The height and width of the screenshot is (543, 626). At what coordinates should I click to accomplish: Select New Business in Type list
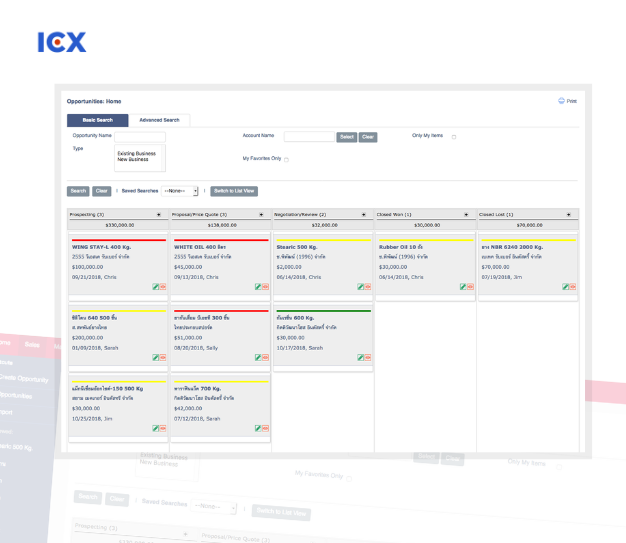coord(132,160)
